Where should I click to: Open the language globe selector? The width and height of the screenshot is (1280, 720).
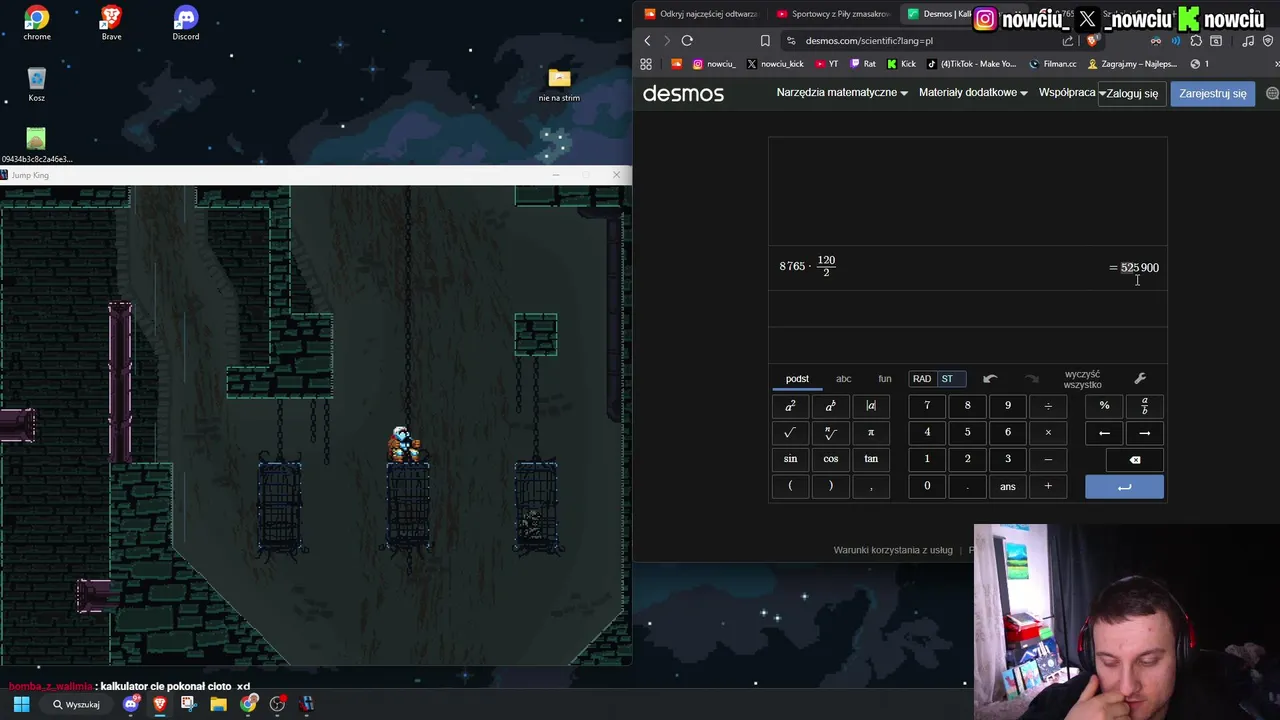(1272, 93)
